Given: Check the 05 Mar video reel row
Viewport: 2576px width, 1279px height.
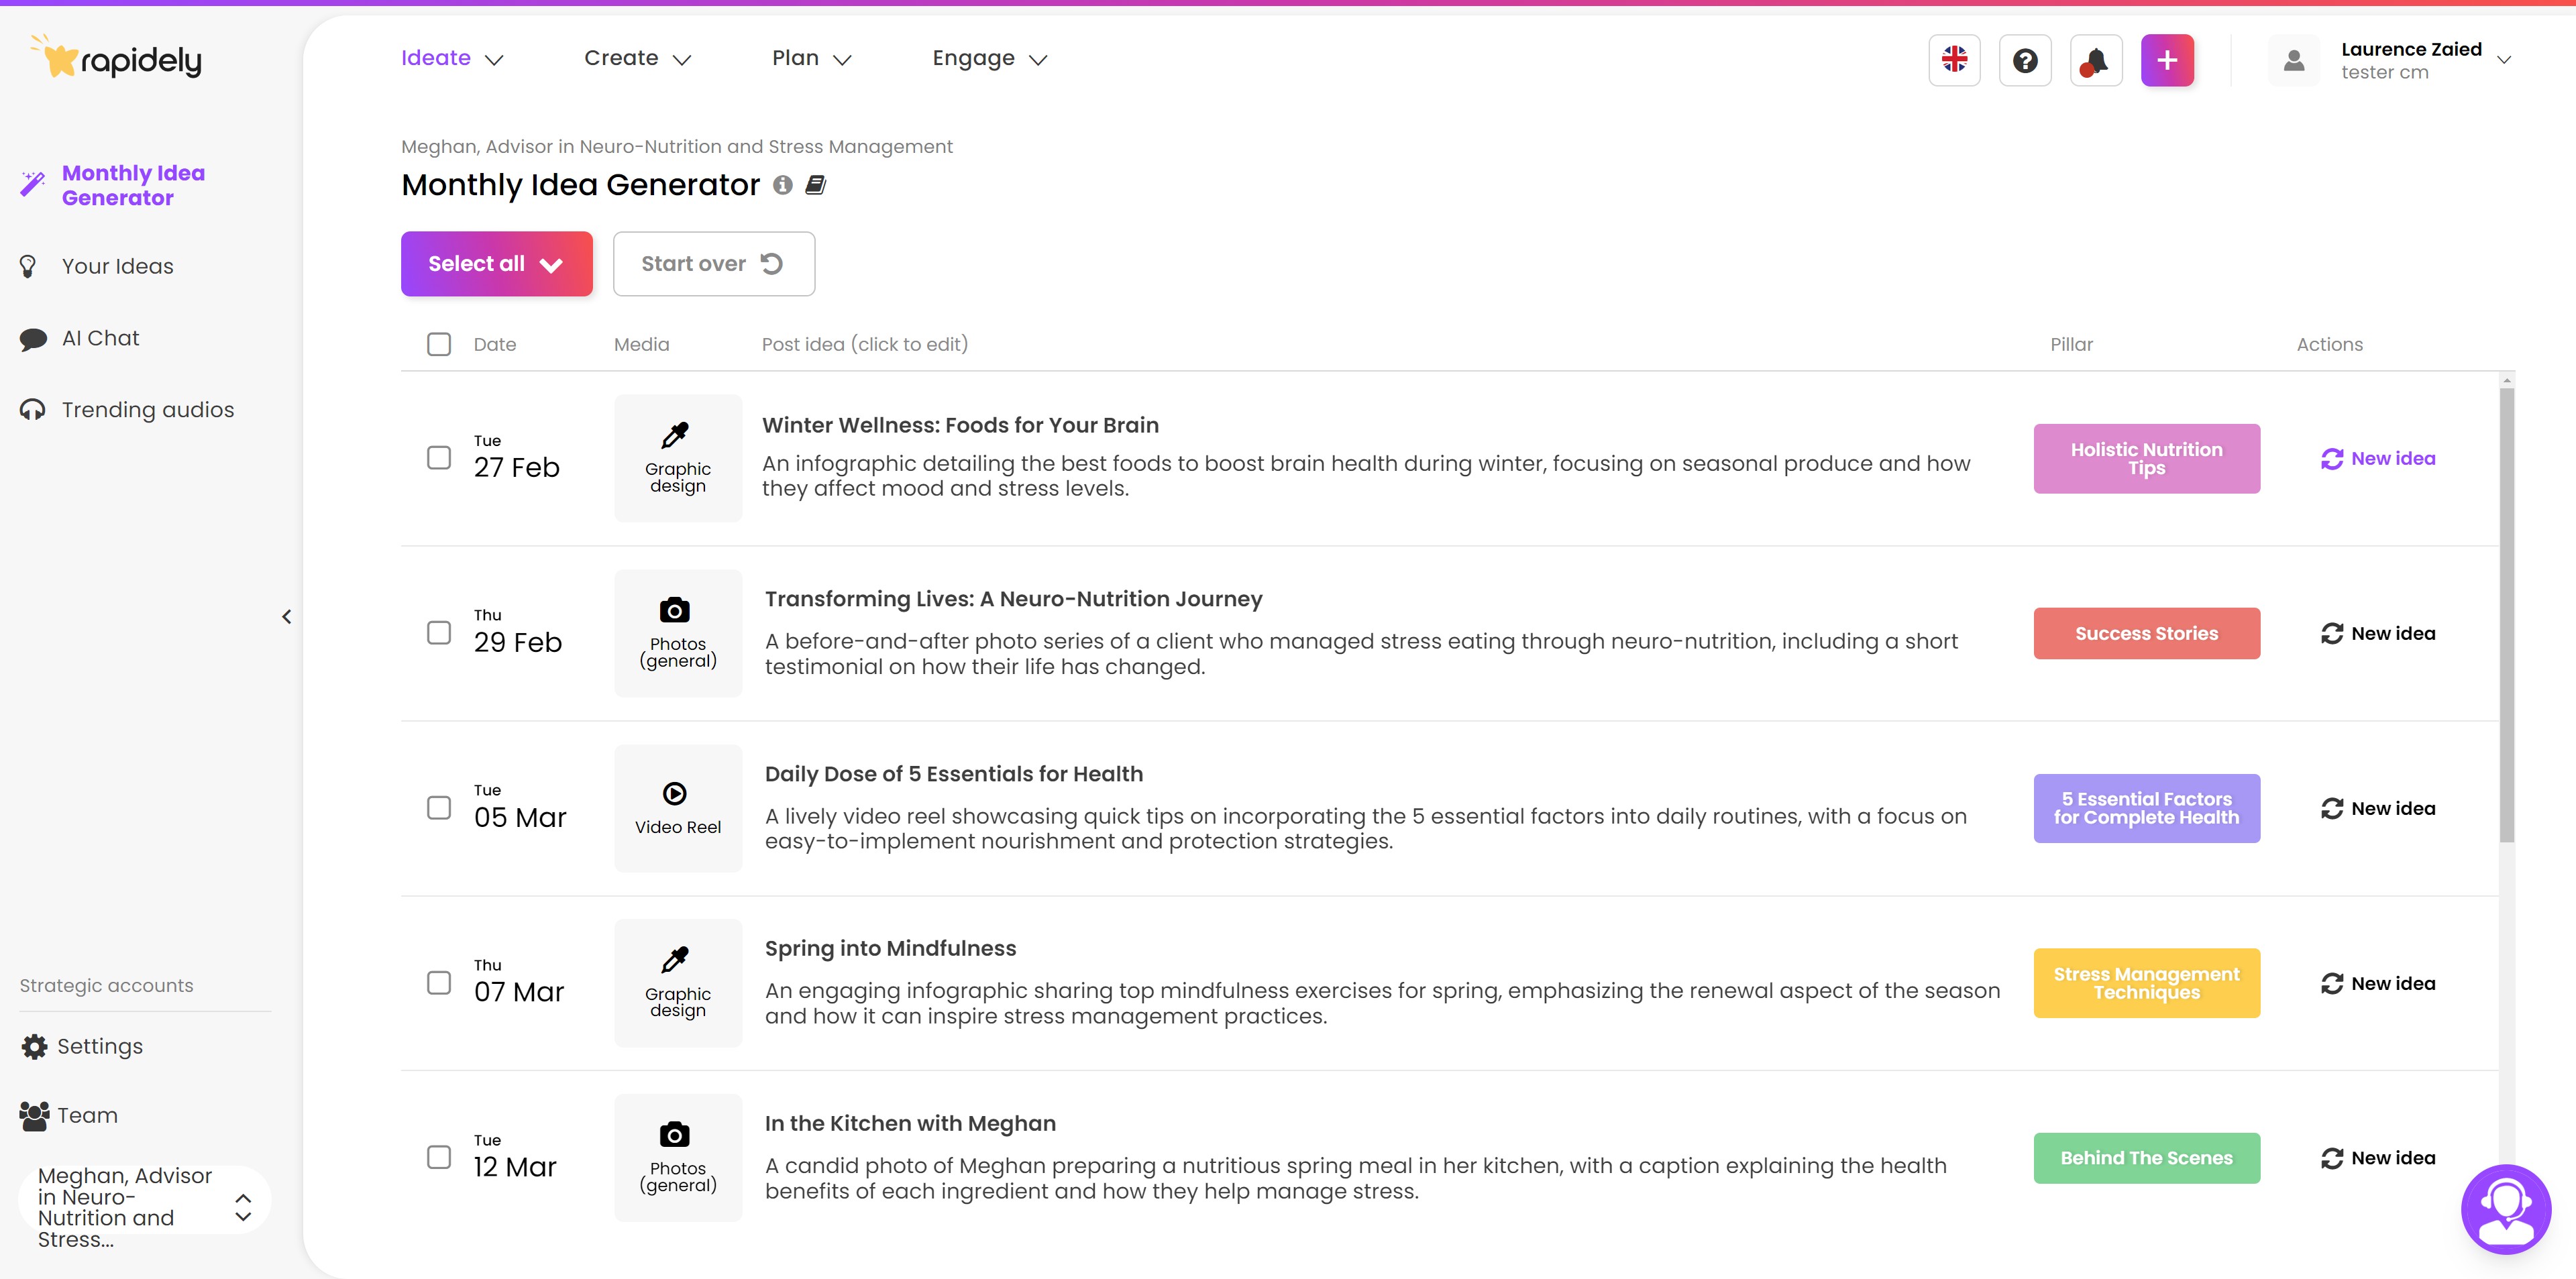Looking at the screenshot, I should click(439, 808).
